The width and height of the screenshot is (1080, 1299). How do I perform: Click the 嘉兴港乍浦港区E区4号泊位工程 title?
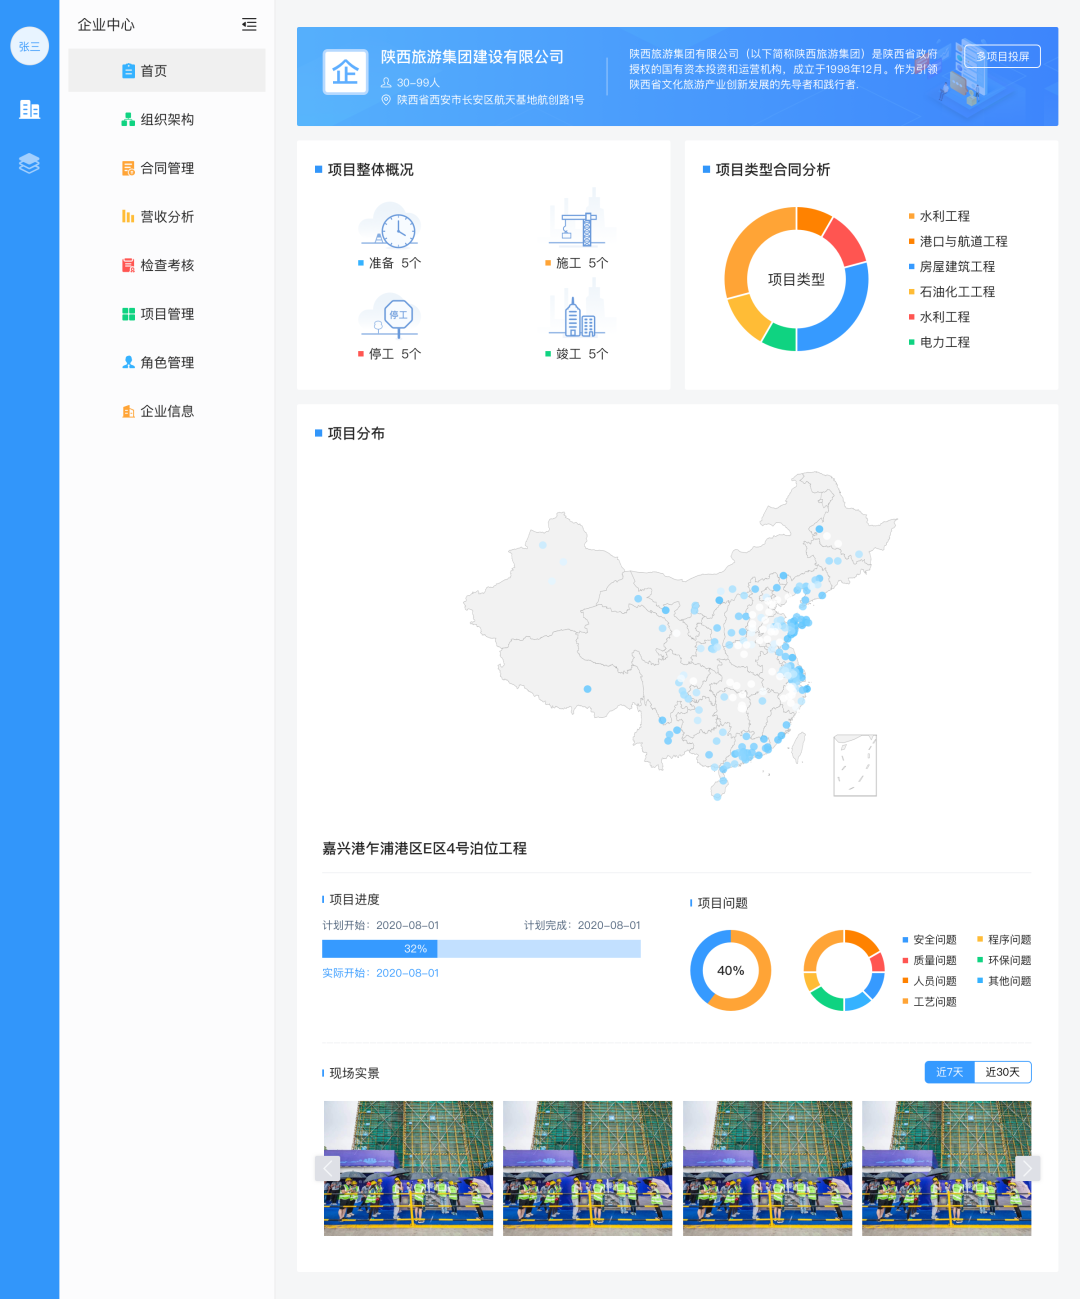coord(424,848)
